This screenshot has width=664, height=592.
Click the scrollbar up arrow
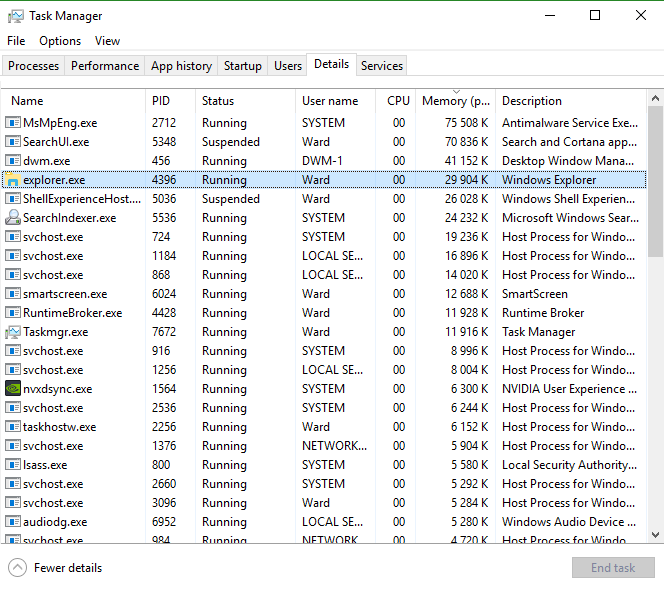(x=656, y=98)
